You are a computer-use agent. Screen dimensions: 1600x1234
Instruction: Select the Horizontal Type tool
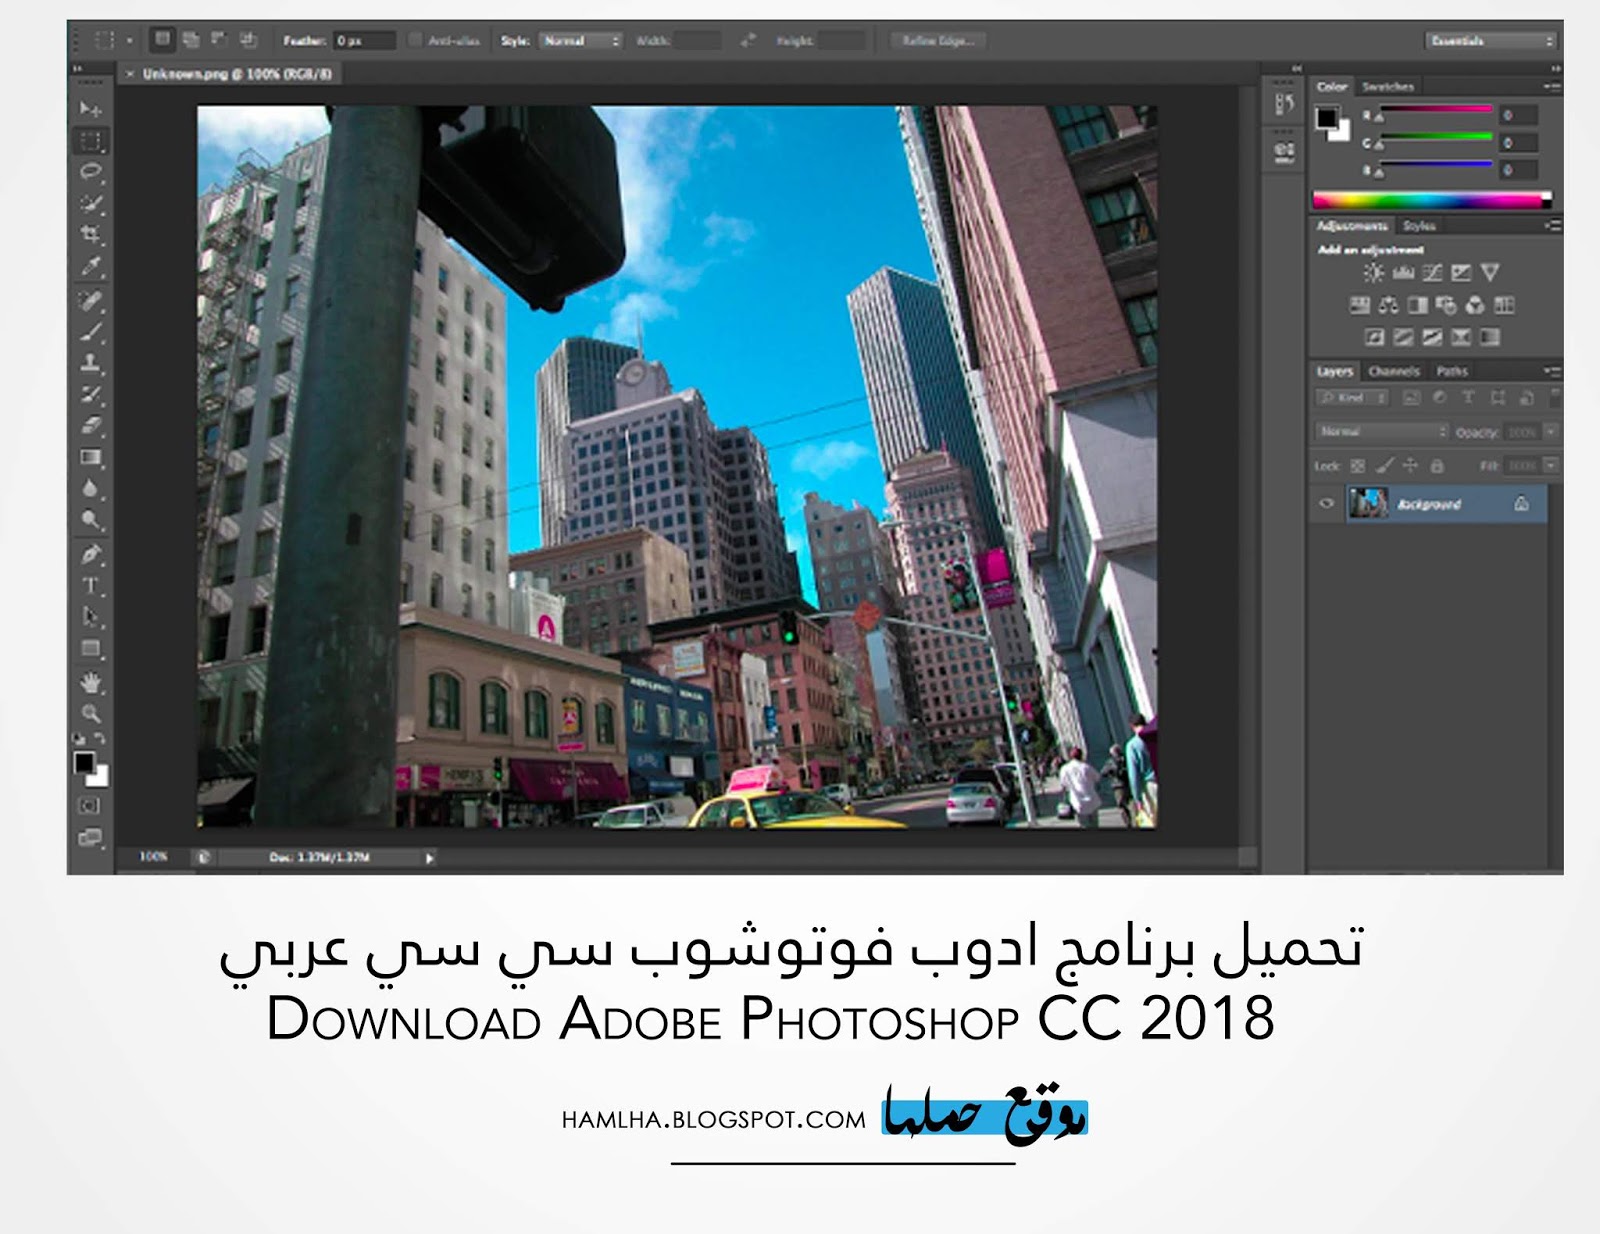tap(91, 585)
